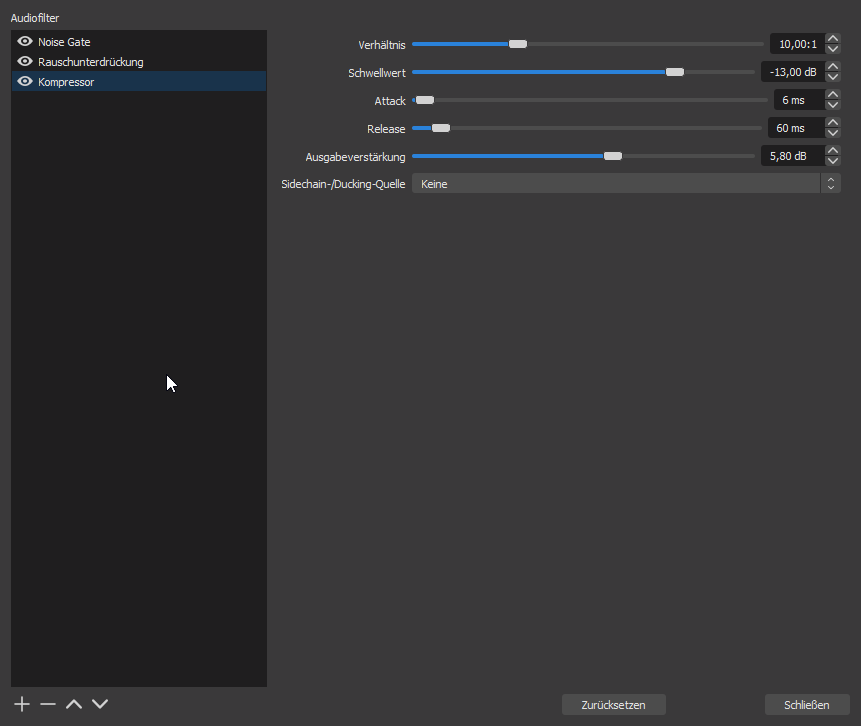Increase Ausgabeverstärkung with up arrow

tap(833, 151)
